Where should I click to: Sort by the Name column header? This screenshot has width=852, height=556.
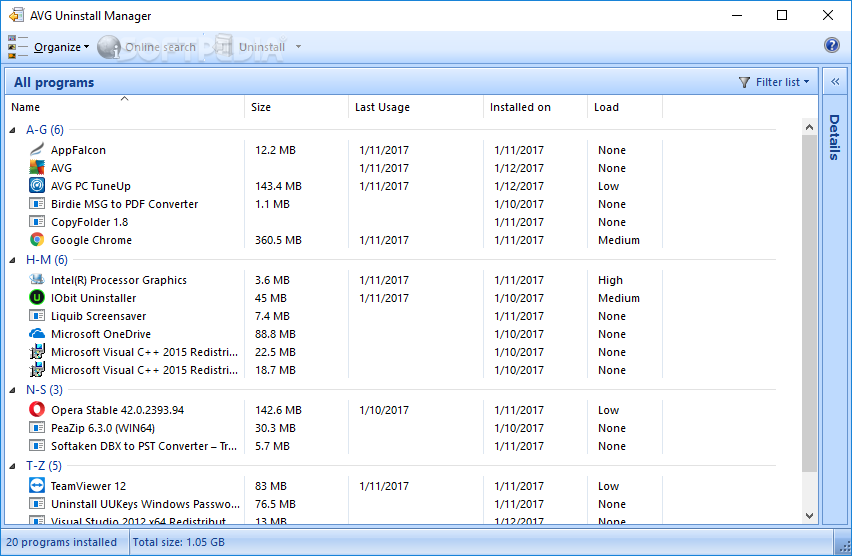[x=125, y=107]
